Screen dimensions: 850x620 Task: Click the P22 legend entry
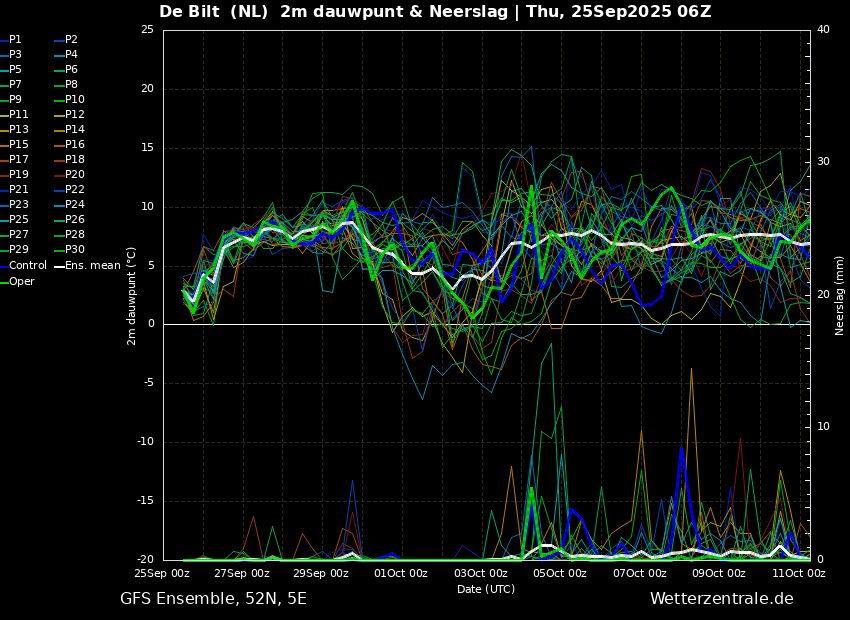(69, 189)
